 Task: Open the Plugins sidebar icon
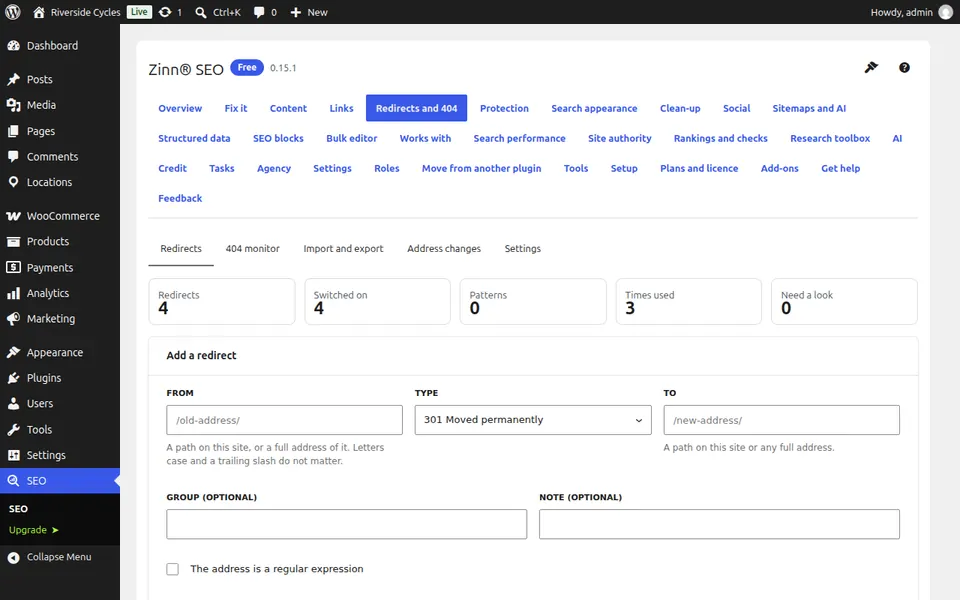(x=13, y=378)
